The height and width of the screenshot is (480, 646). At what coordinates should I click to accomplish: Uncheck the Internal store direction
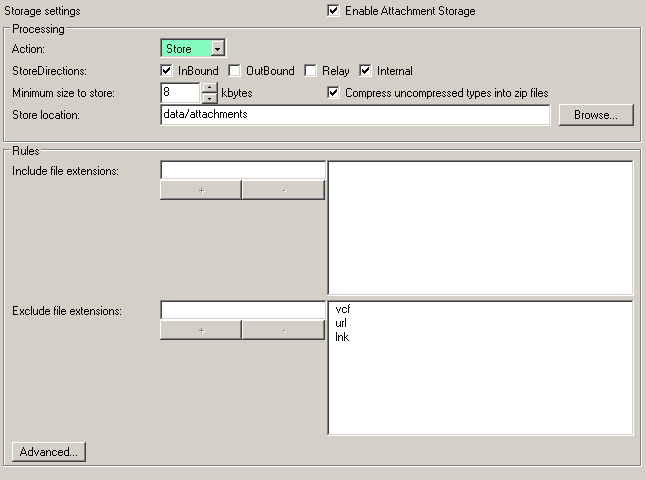(x=366, y=71)
